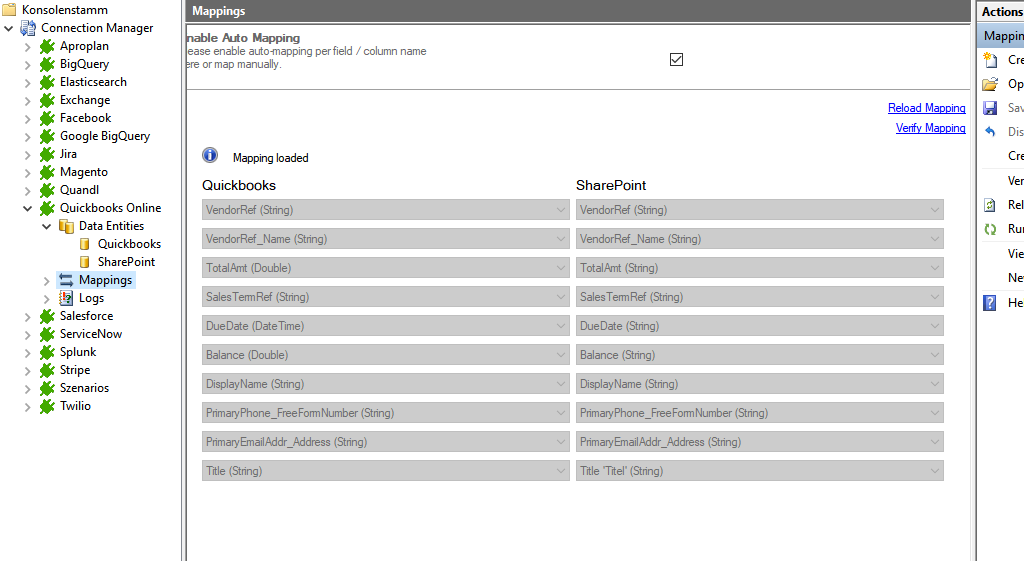Click the Logs icon in tree

point(66,298)
